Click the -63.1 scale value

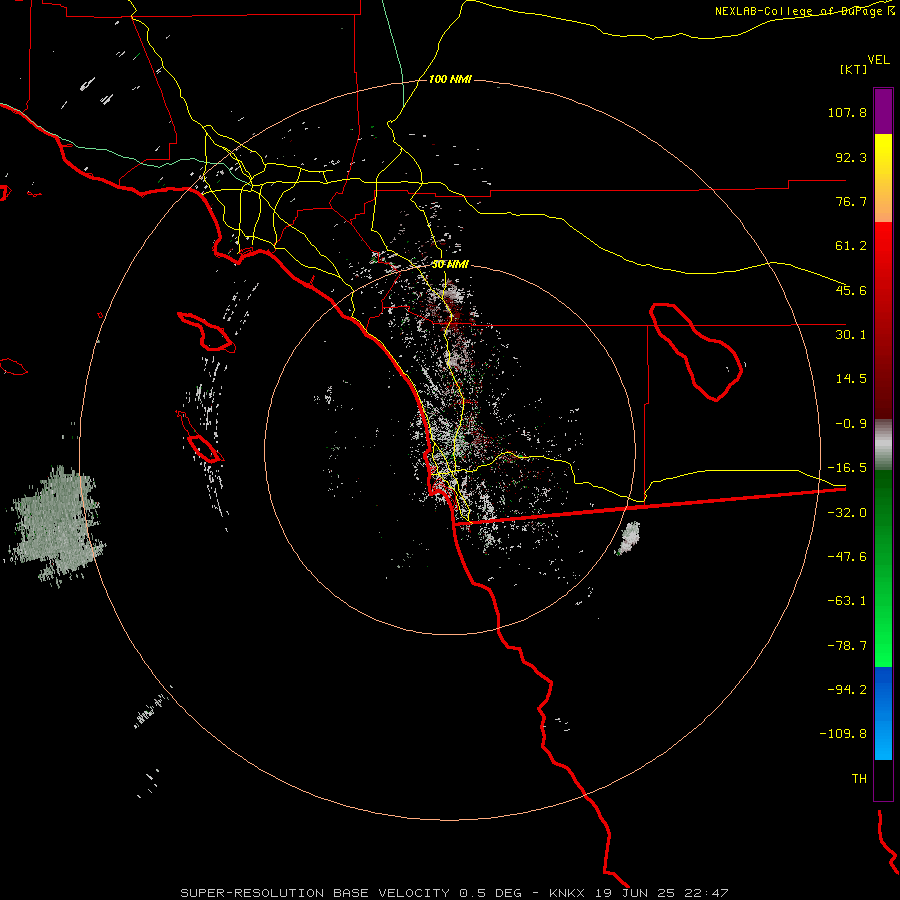pyautogui.click(x=847, y=601)
